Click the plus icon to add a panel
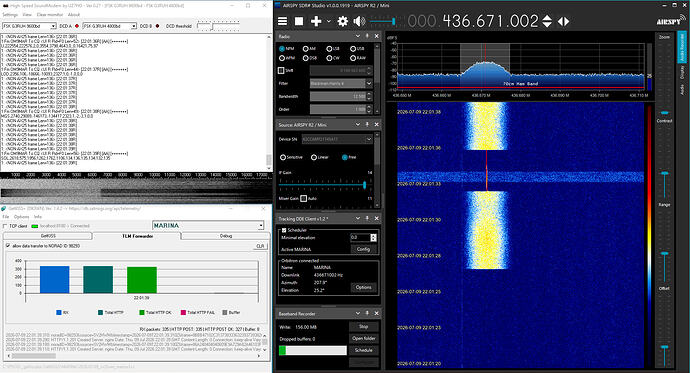The height and width of the screenshot is (373, 690). click(316, 21)
